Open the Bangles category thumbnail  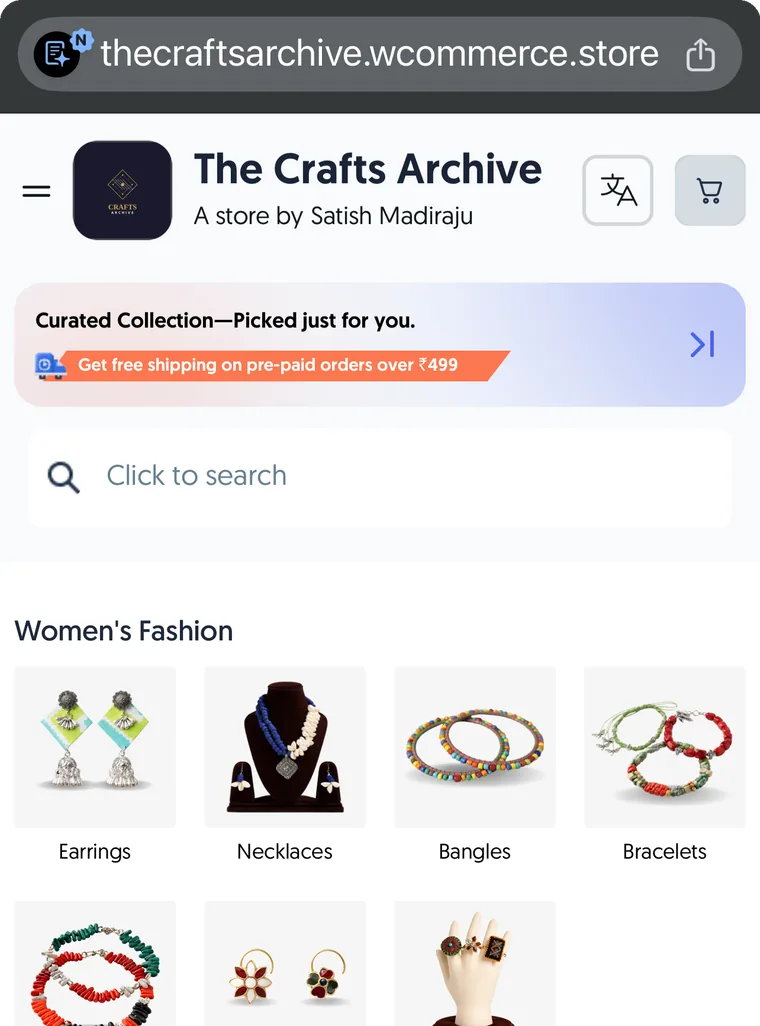(475, 747)
